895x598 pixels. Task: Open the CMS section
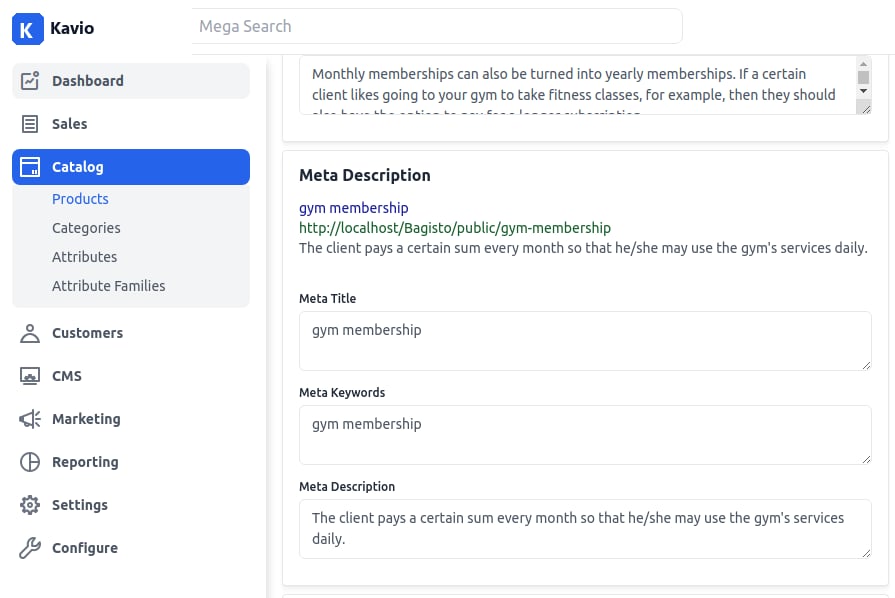pyautogui.click(x=131, y=376)
